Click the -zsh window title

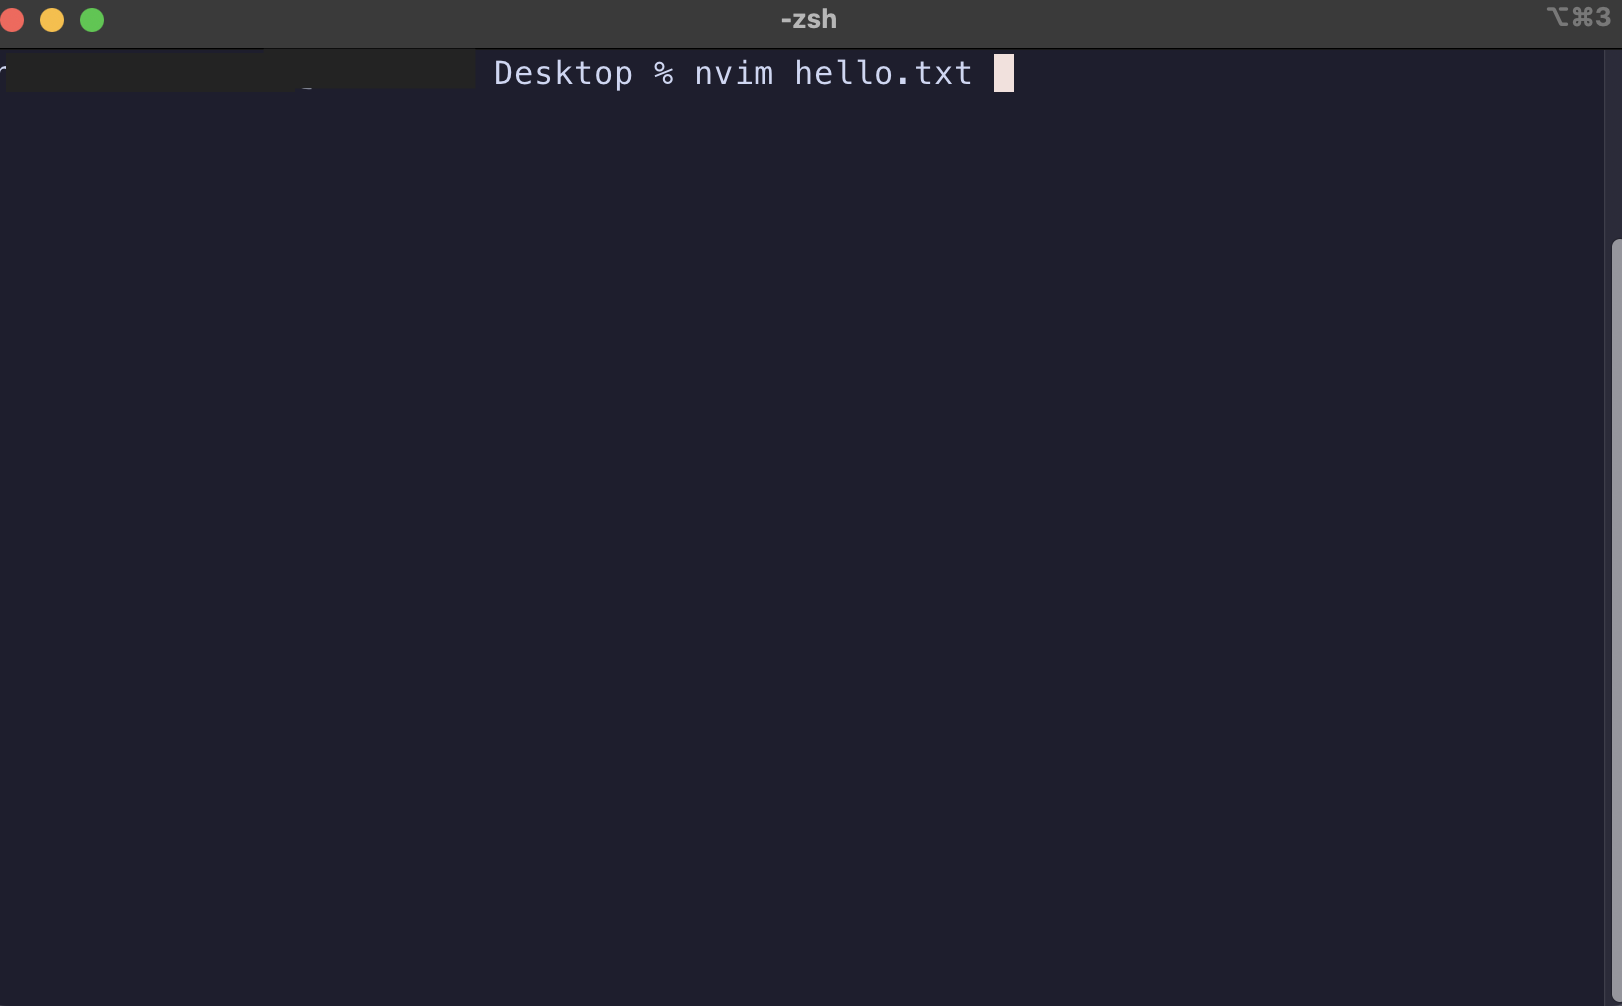[x=809, y=19]
